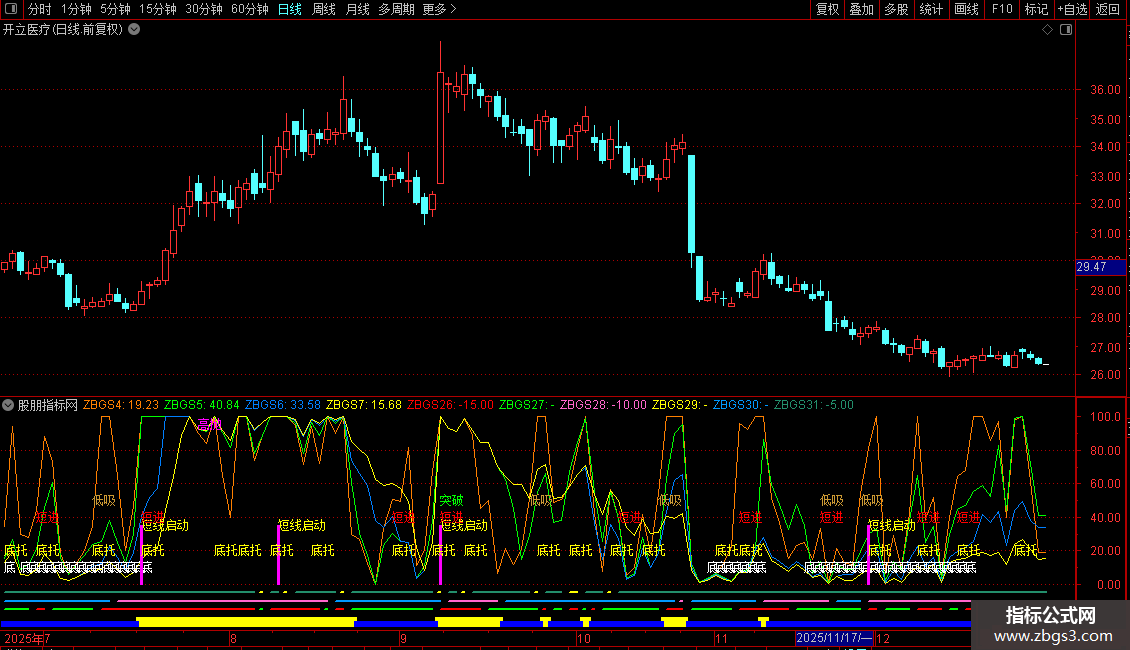Image resolution: width=1130 pixels, height=650 pixels.
Task: Click the 标记 mark button
Action: coord(1036,9)
